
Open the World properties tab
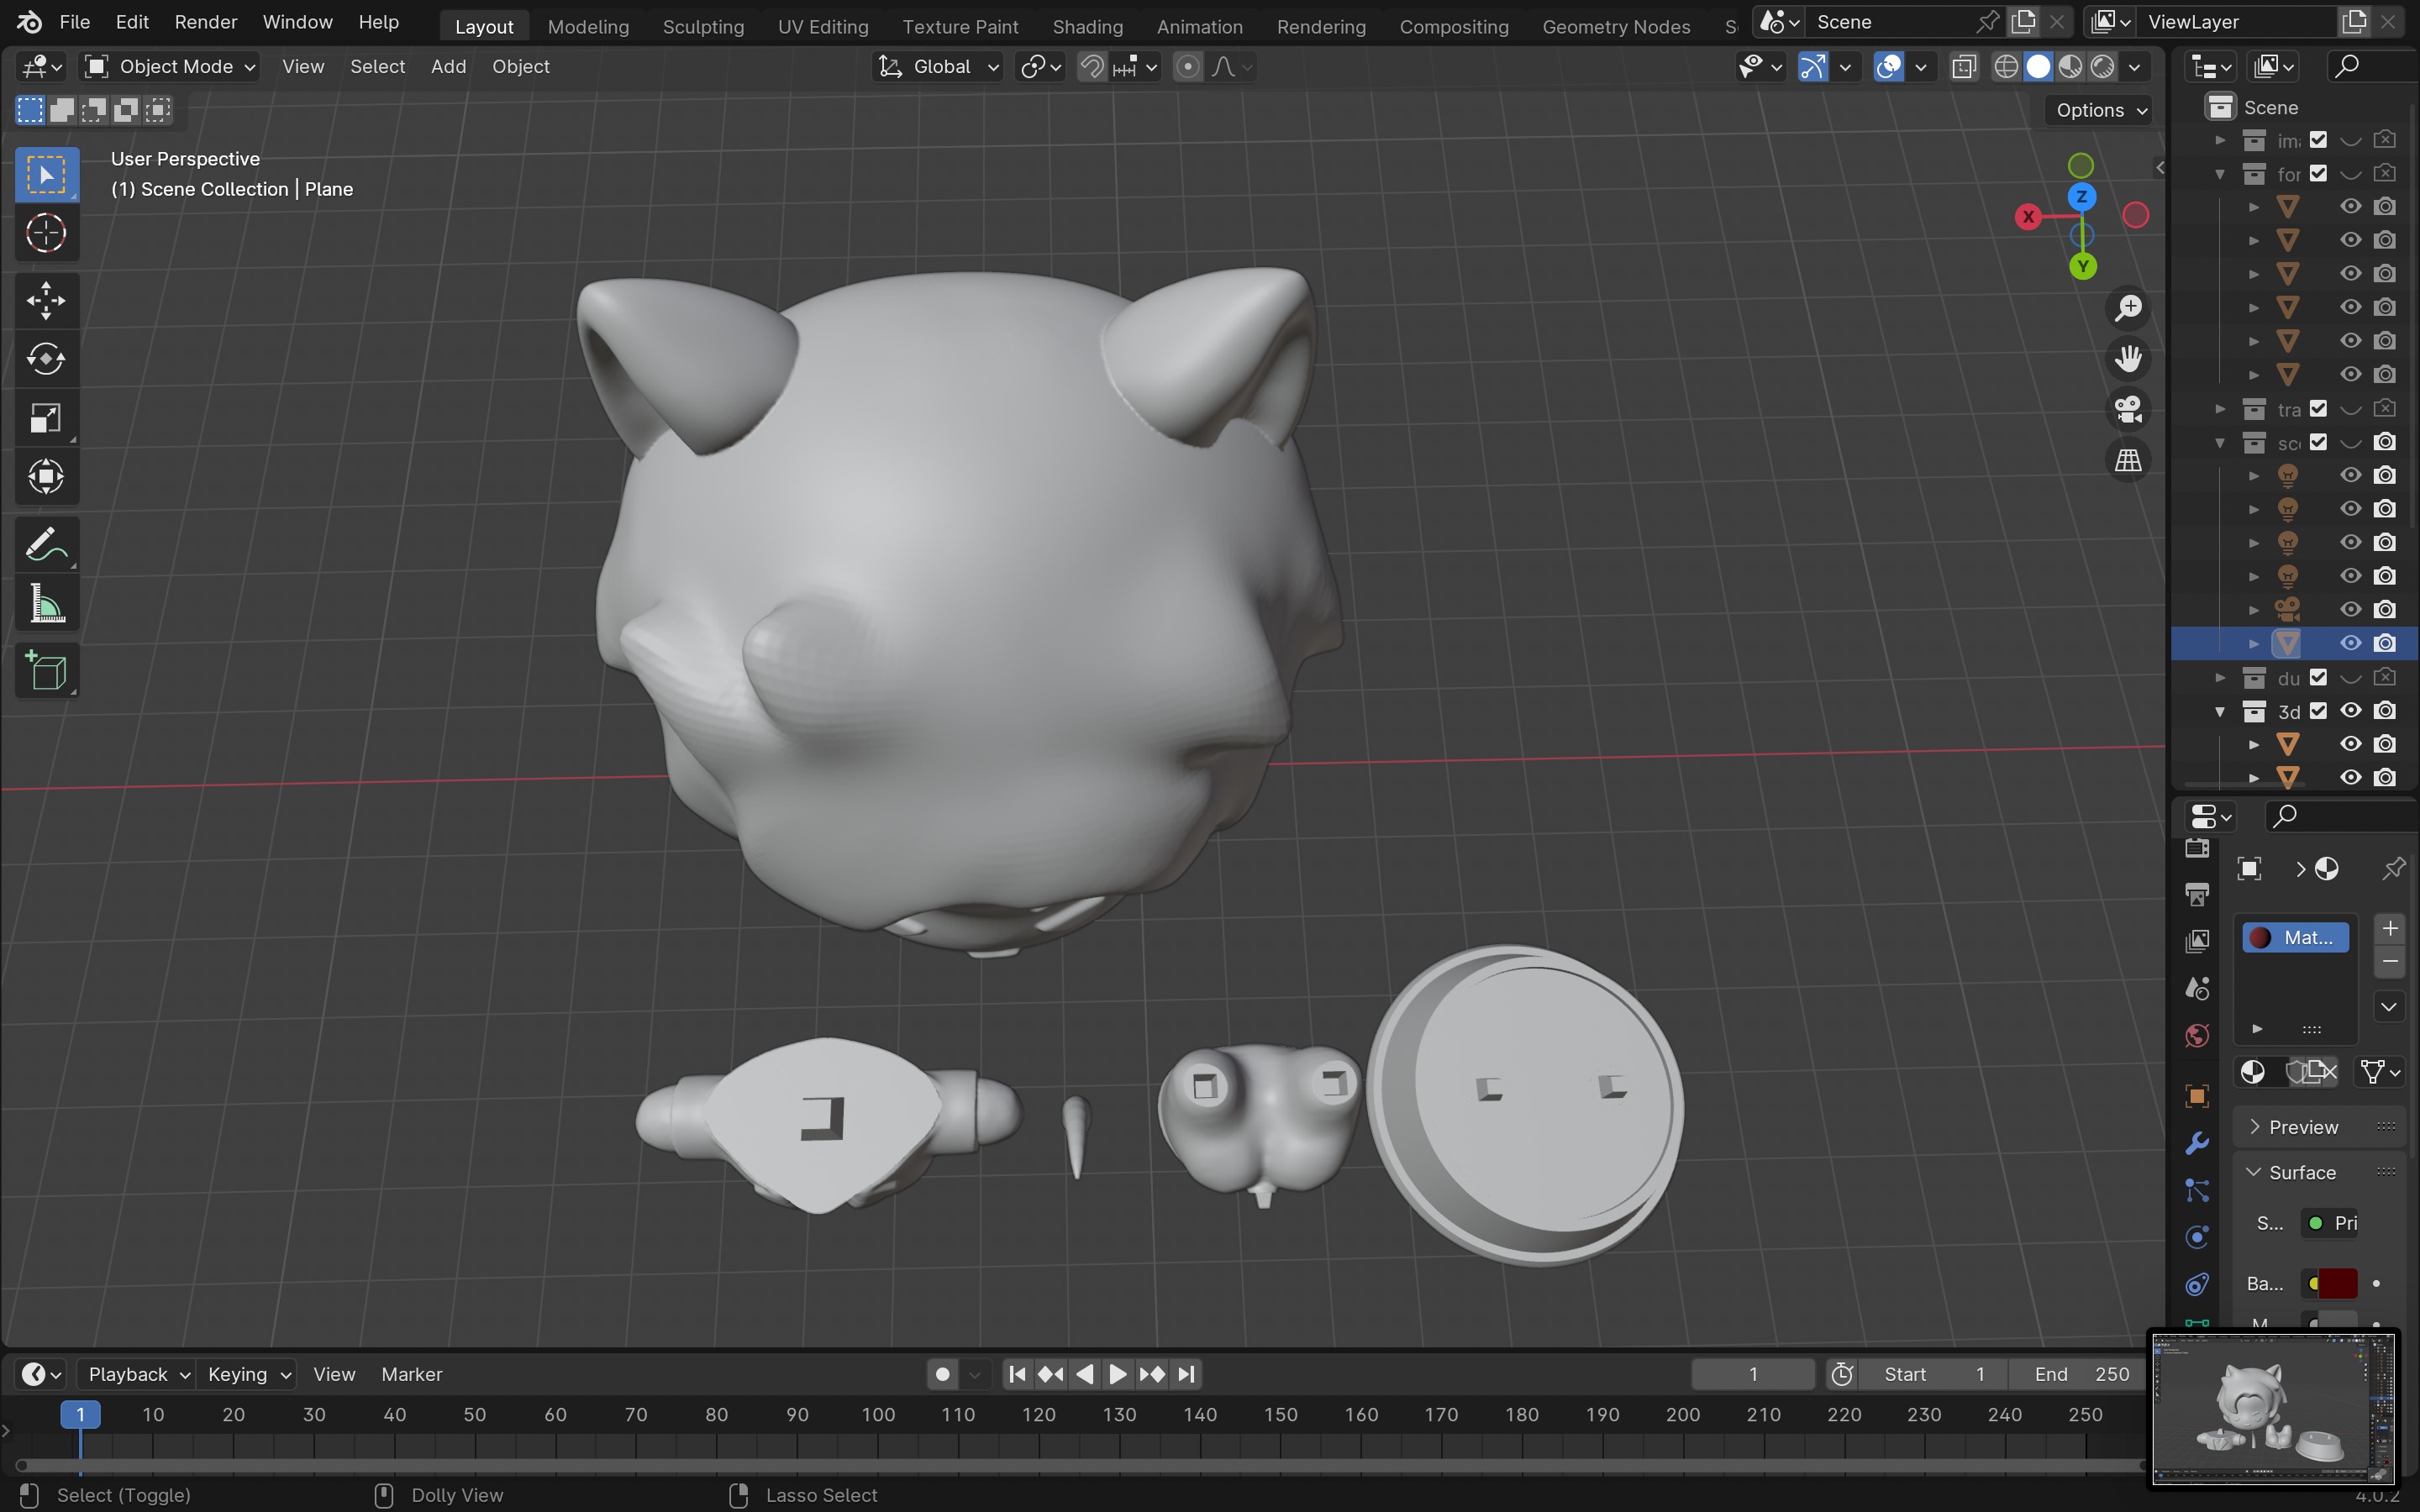(2197, 1035)
